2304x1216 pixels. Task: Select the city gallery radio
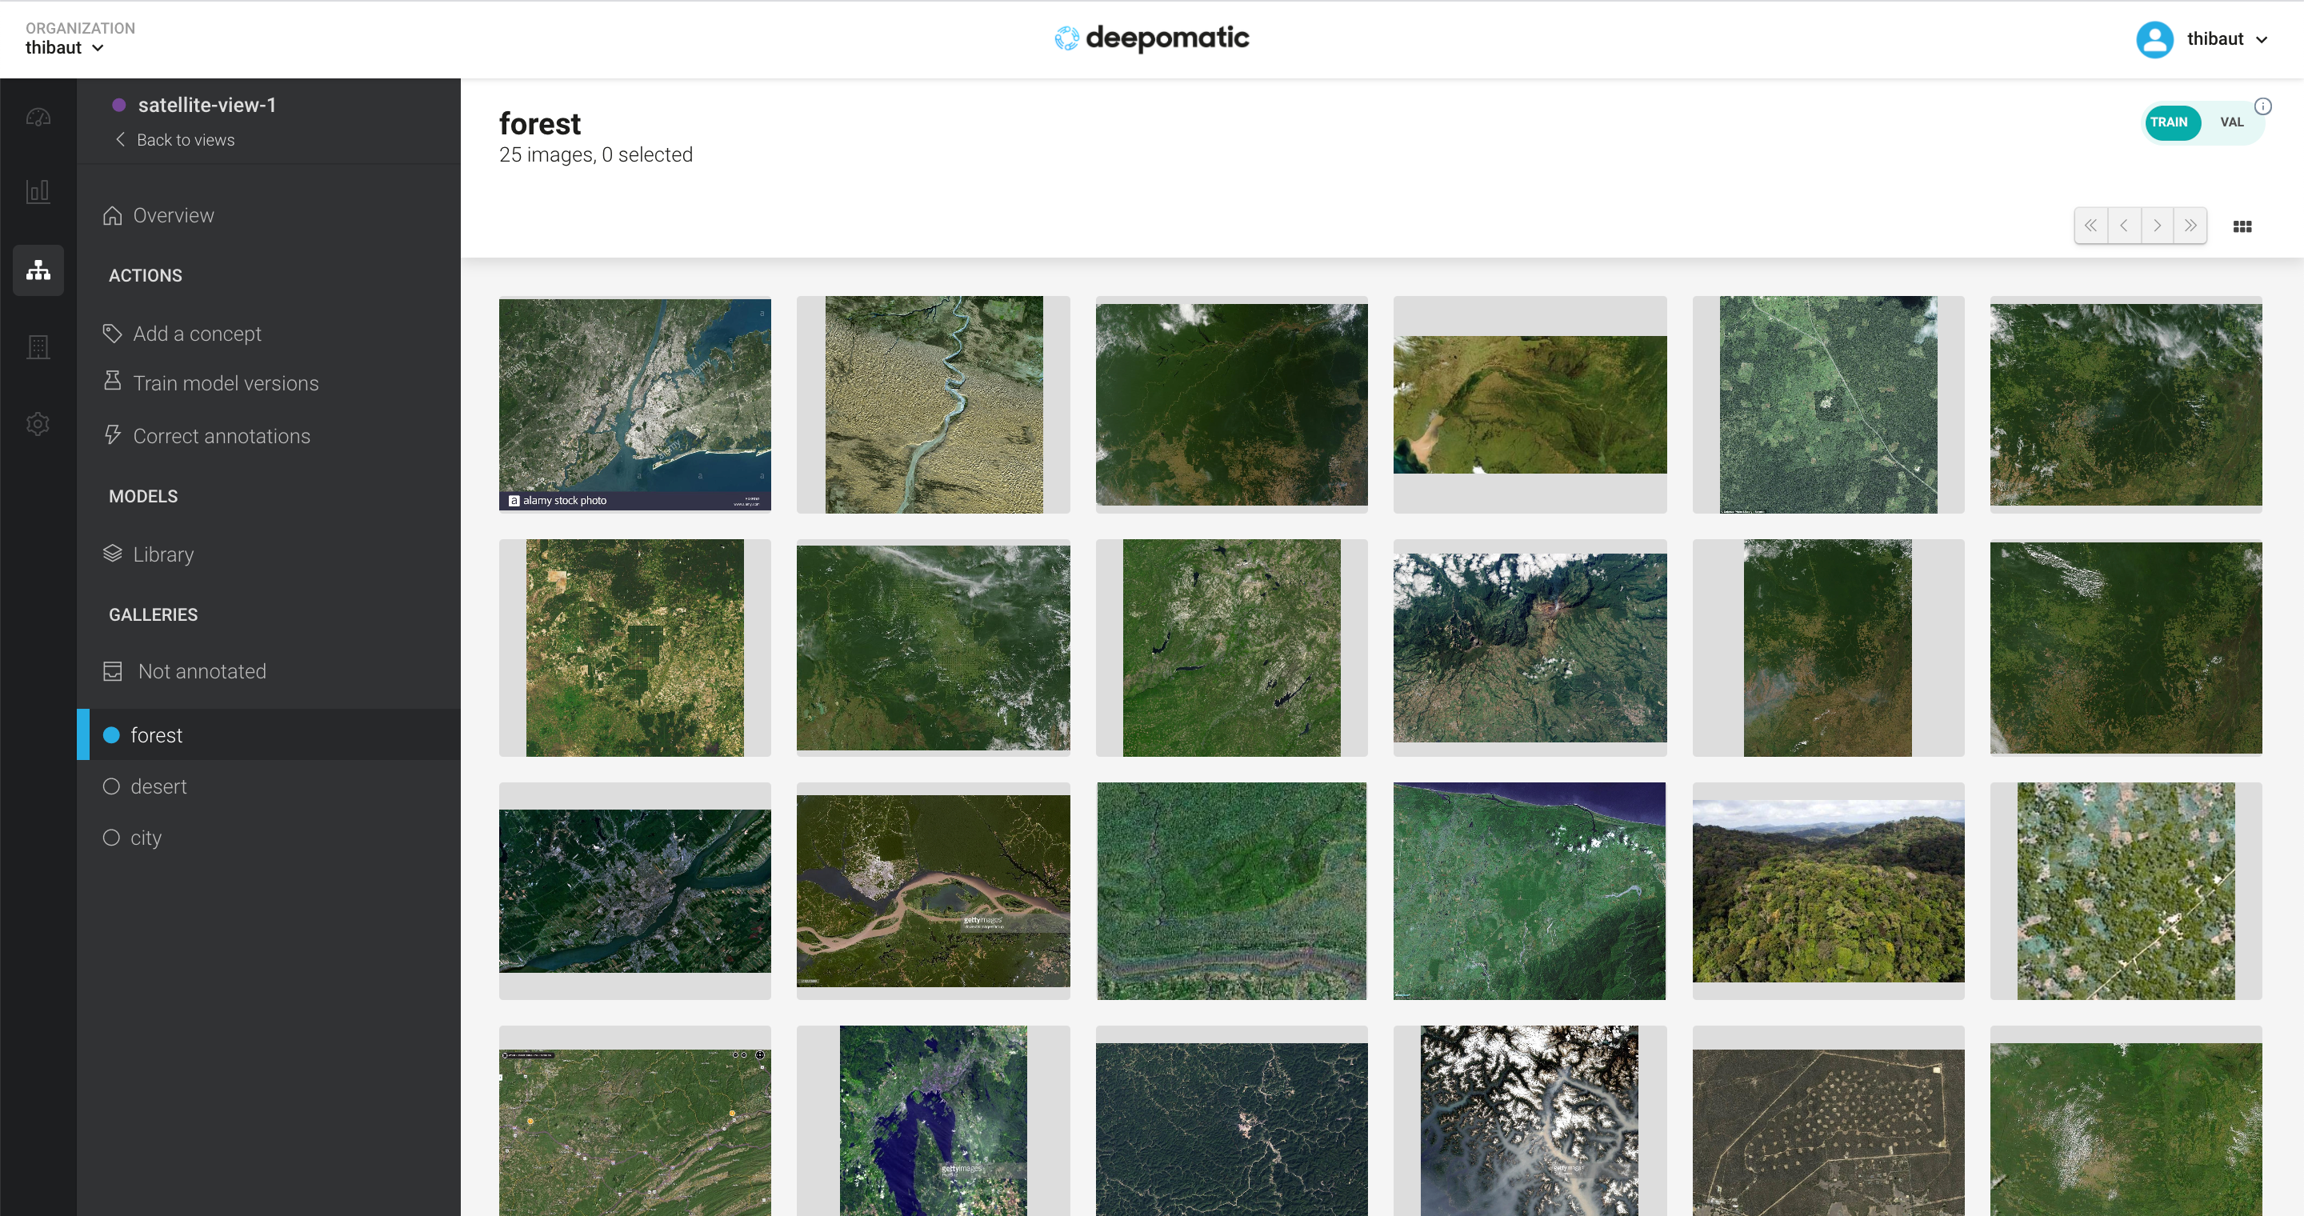pyautogui.click(x=111, y=837)
